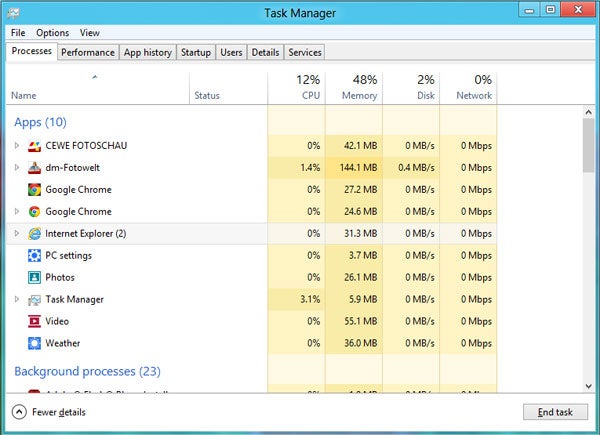Click the Task Manager process icon
This screenshot has height=435, width=600.
coord(34,300)
